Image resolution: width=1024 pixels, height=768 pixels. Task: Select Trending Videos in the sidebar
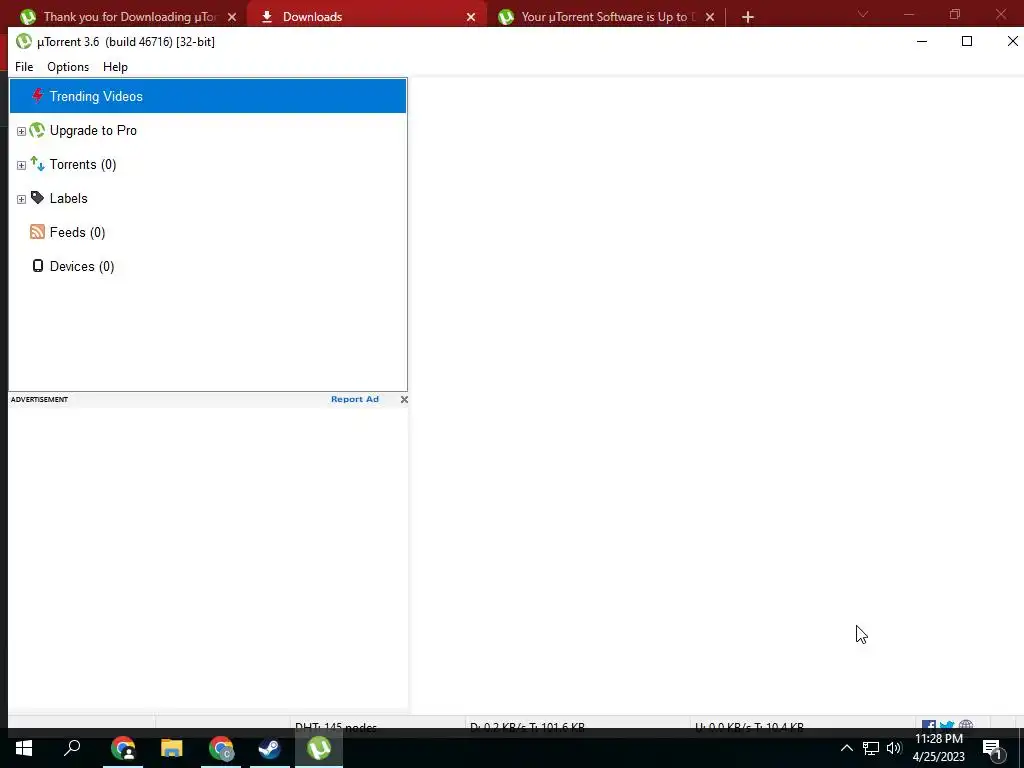tap(208, 96)
